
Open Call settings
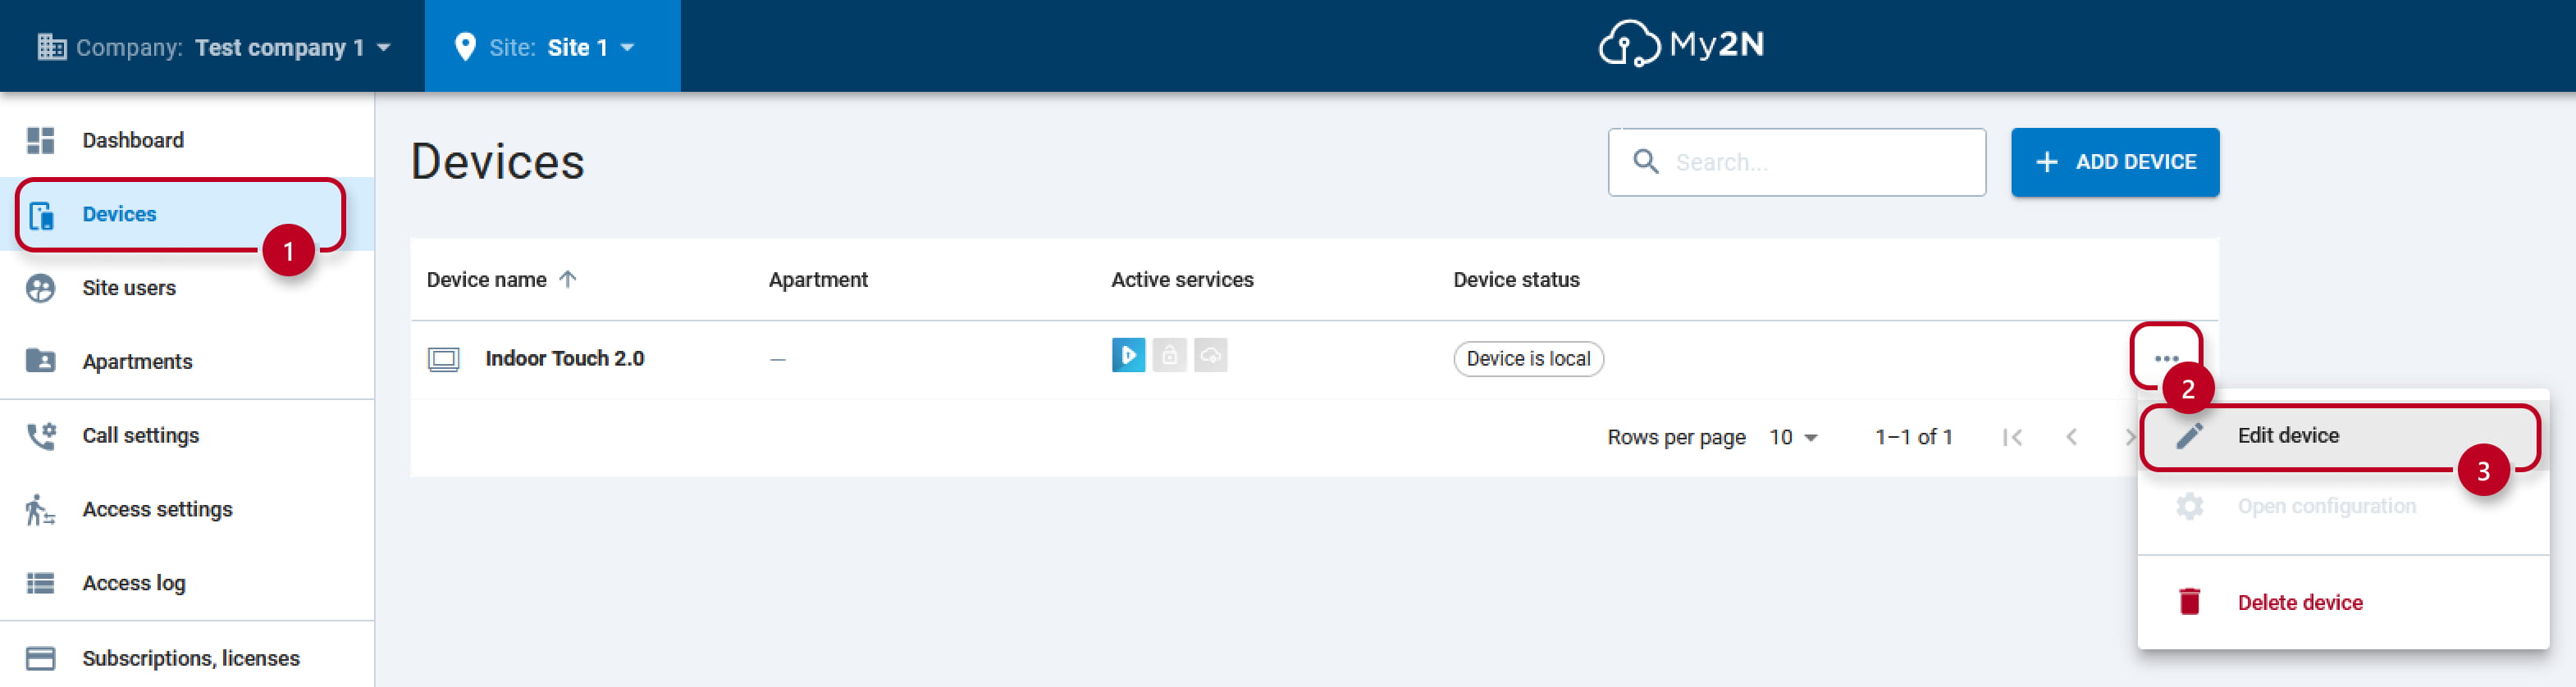pos(187,436)
